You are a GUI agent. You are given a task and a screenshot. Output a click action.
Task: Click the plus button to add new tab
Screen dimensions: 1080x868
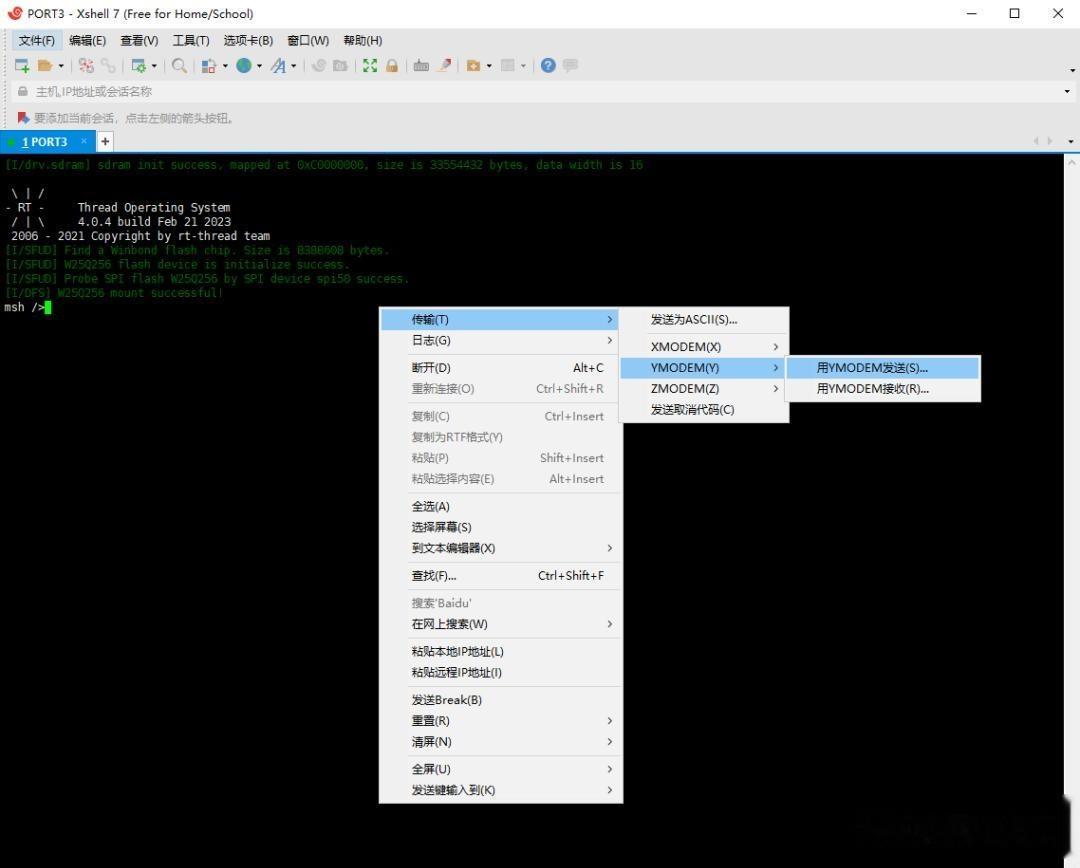coord(105,141)
